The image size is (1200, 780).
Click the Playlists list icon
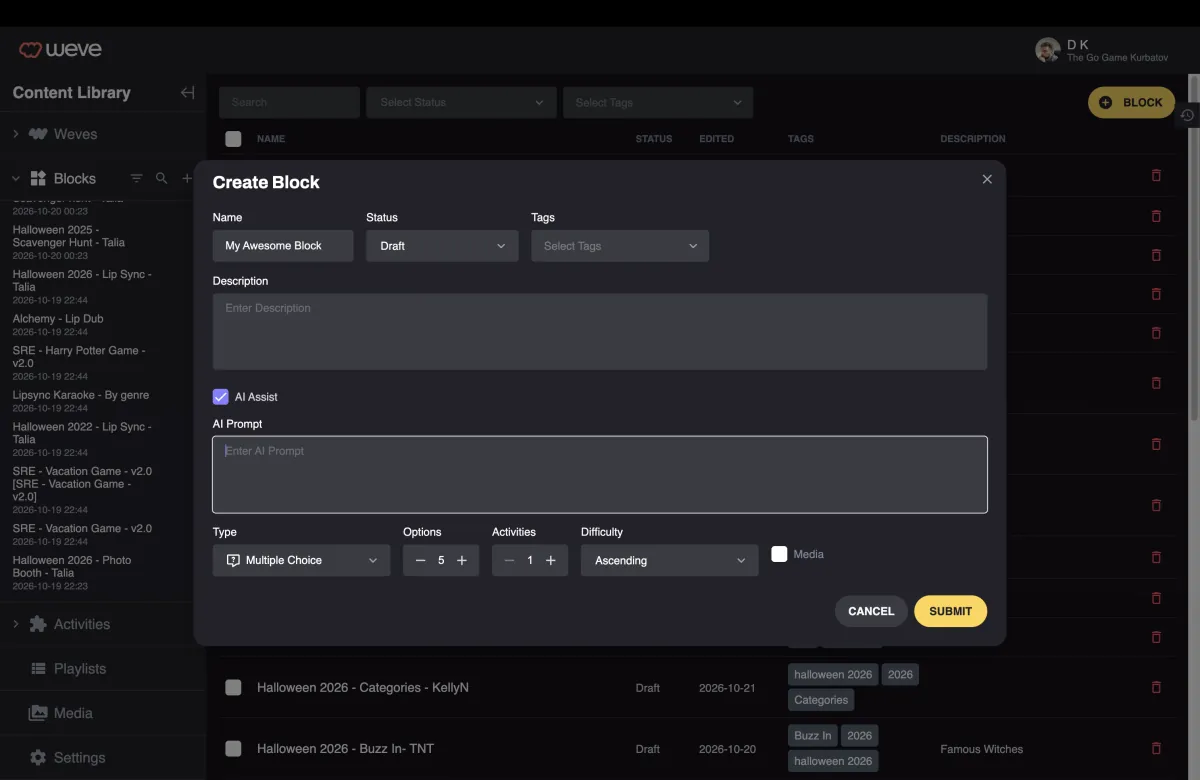(38, 668)
